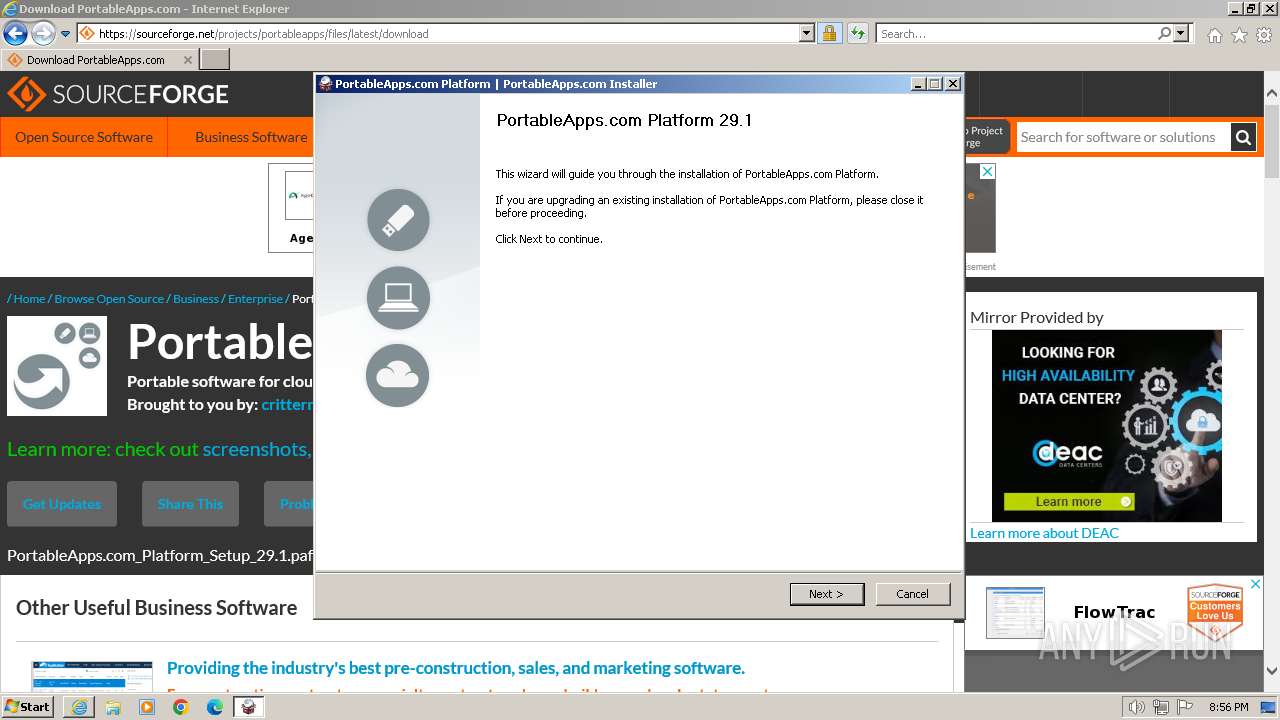
Task: Click SourceForge search for software field
Action: coord(1121,137)
